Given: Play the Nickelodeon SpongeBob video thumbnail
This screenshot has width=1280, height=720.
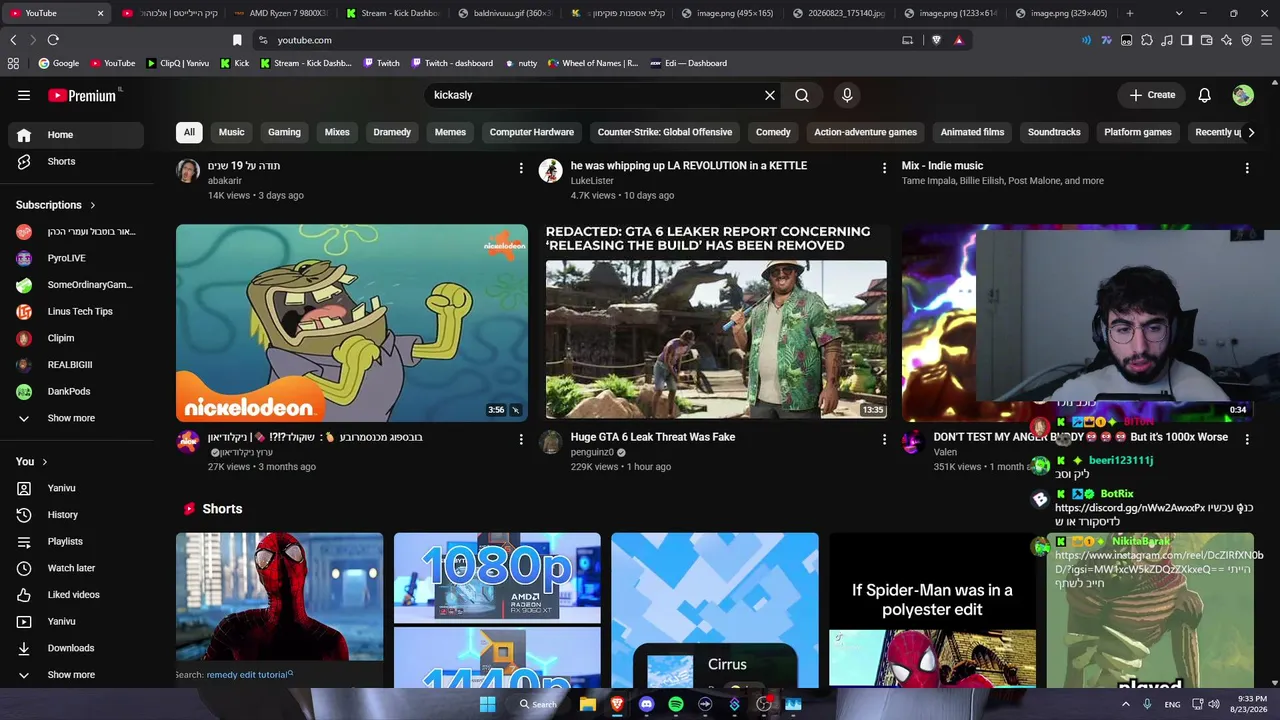Looking at the screenshot, I should click(352, 323).
